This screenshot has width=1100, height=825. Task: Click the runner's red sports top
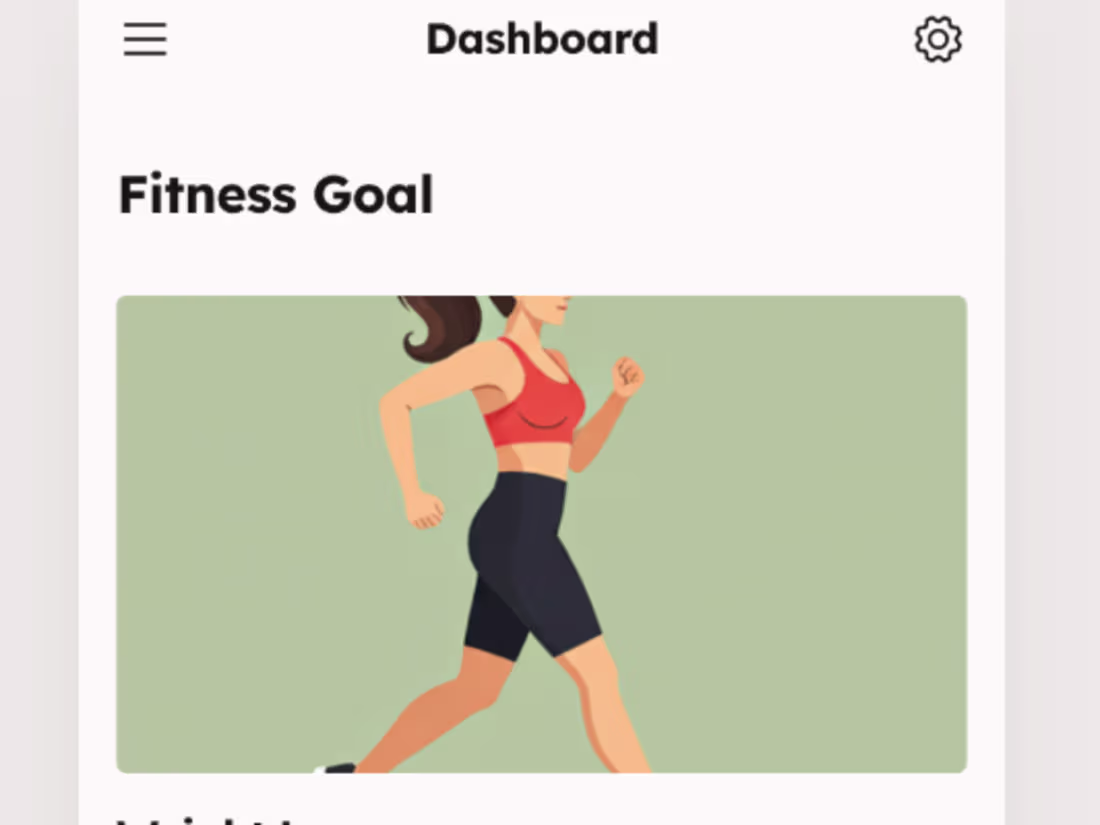[x=537, y=396]
